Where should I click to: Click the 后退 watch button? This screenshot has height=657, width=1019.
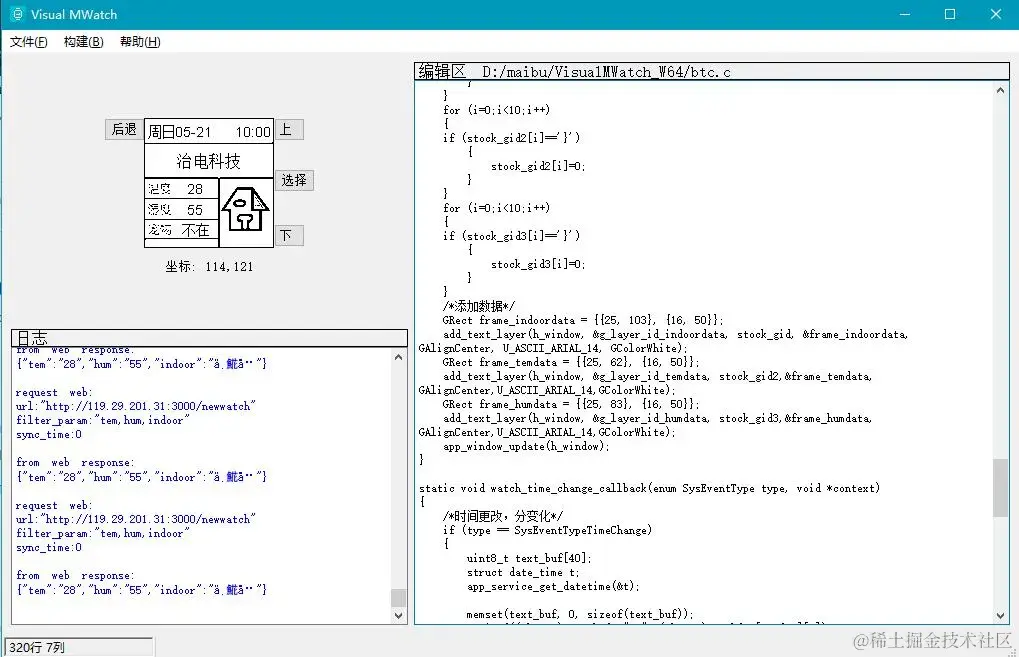point(124,129)
